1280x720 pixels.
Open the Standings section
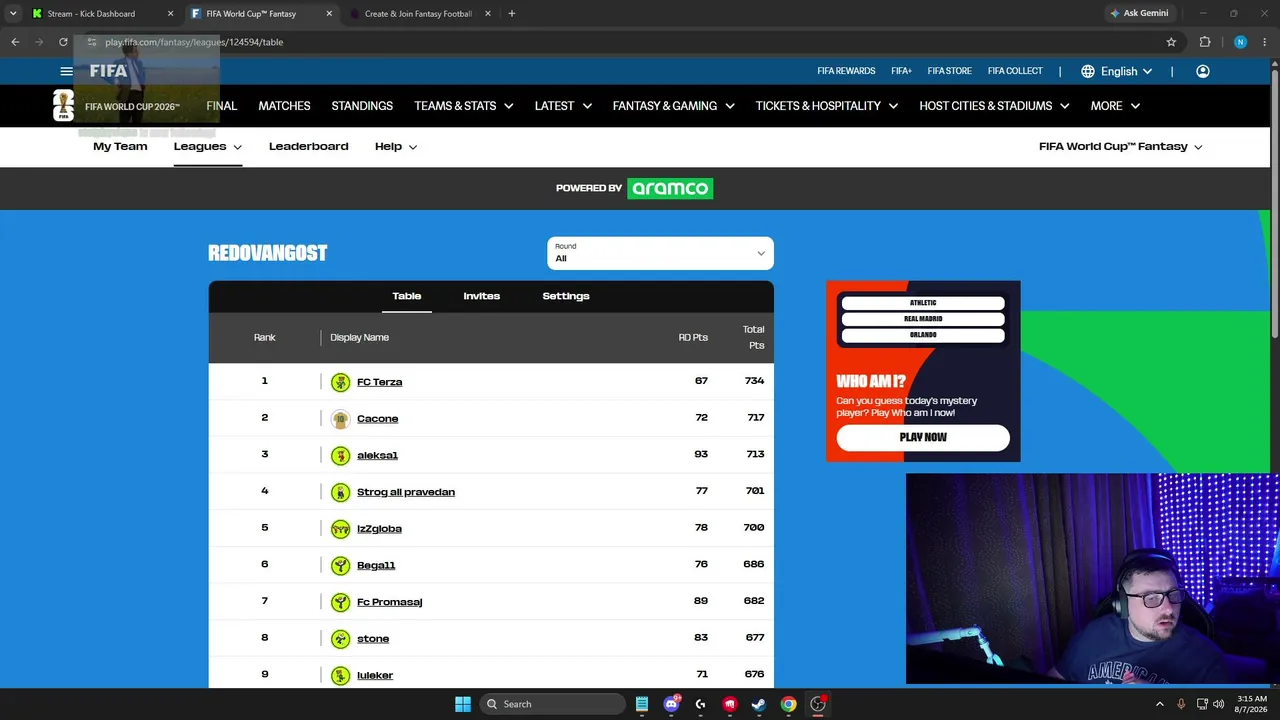362,106
